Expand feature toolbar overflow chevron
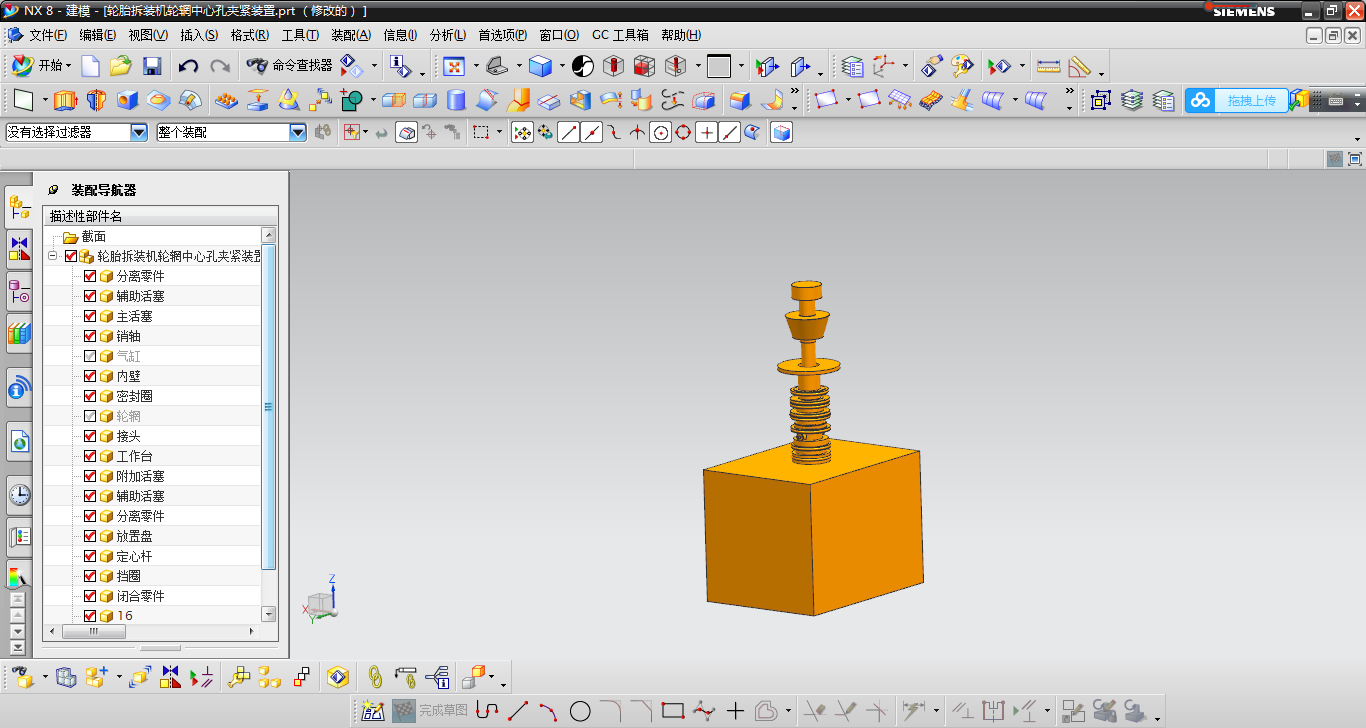The width and height of the screenshot is (1366, 728). point(795,93)
